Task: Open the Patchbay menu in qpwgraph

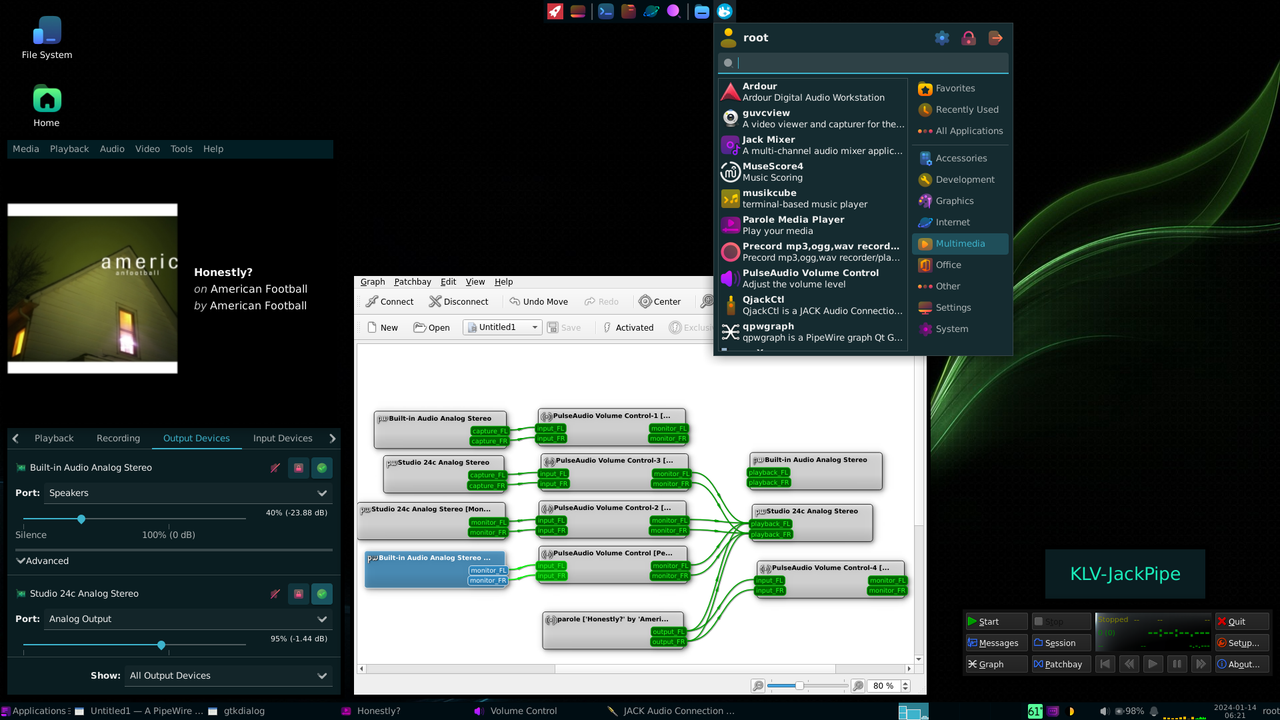Action: [x=413, y=282]
